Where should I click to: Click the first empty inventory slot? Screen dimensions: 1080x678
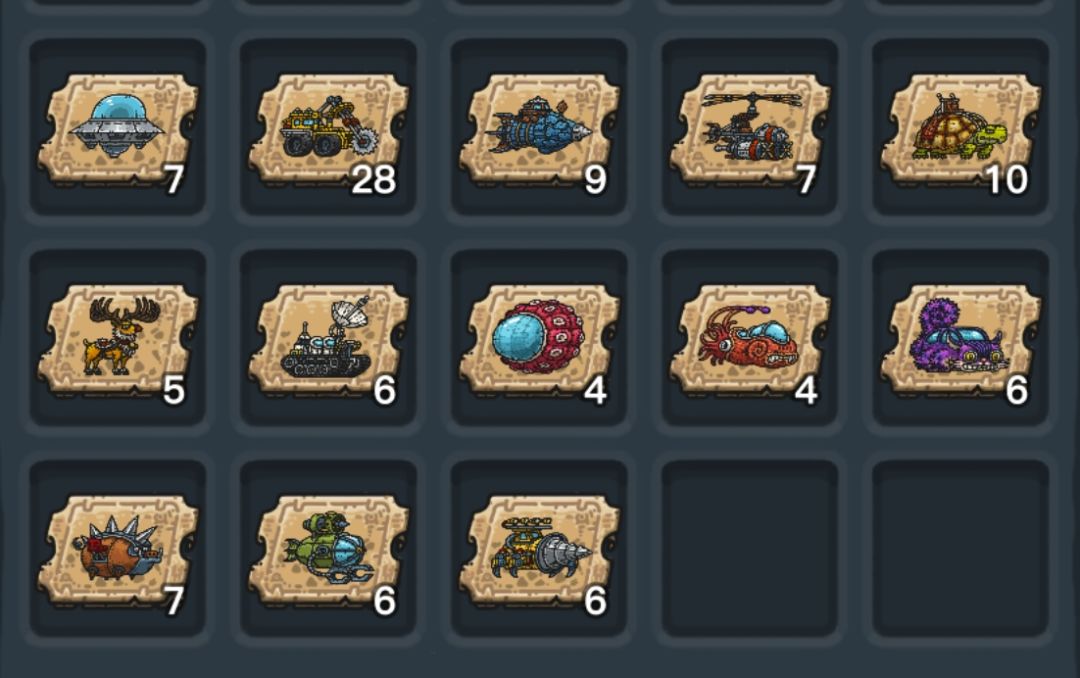(x=750, y=548)
